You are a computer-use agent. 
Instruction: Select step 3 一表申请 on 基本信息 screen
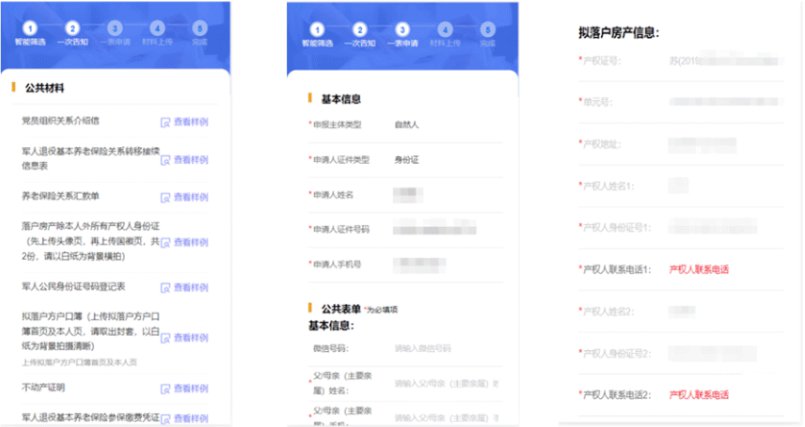402,35
